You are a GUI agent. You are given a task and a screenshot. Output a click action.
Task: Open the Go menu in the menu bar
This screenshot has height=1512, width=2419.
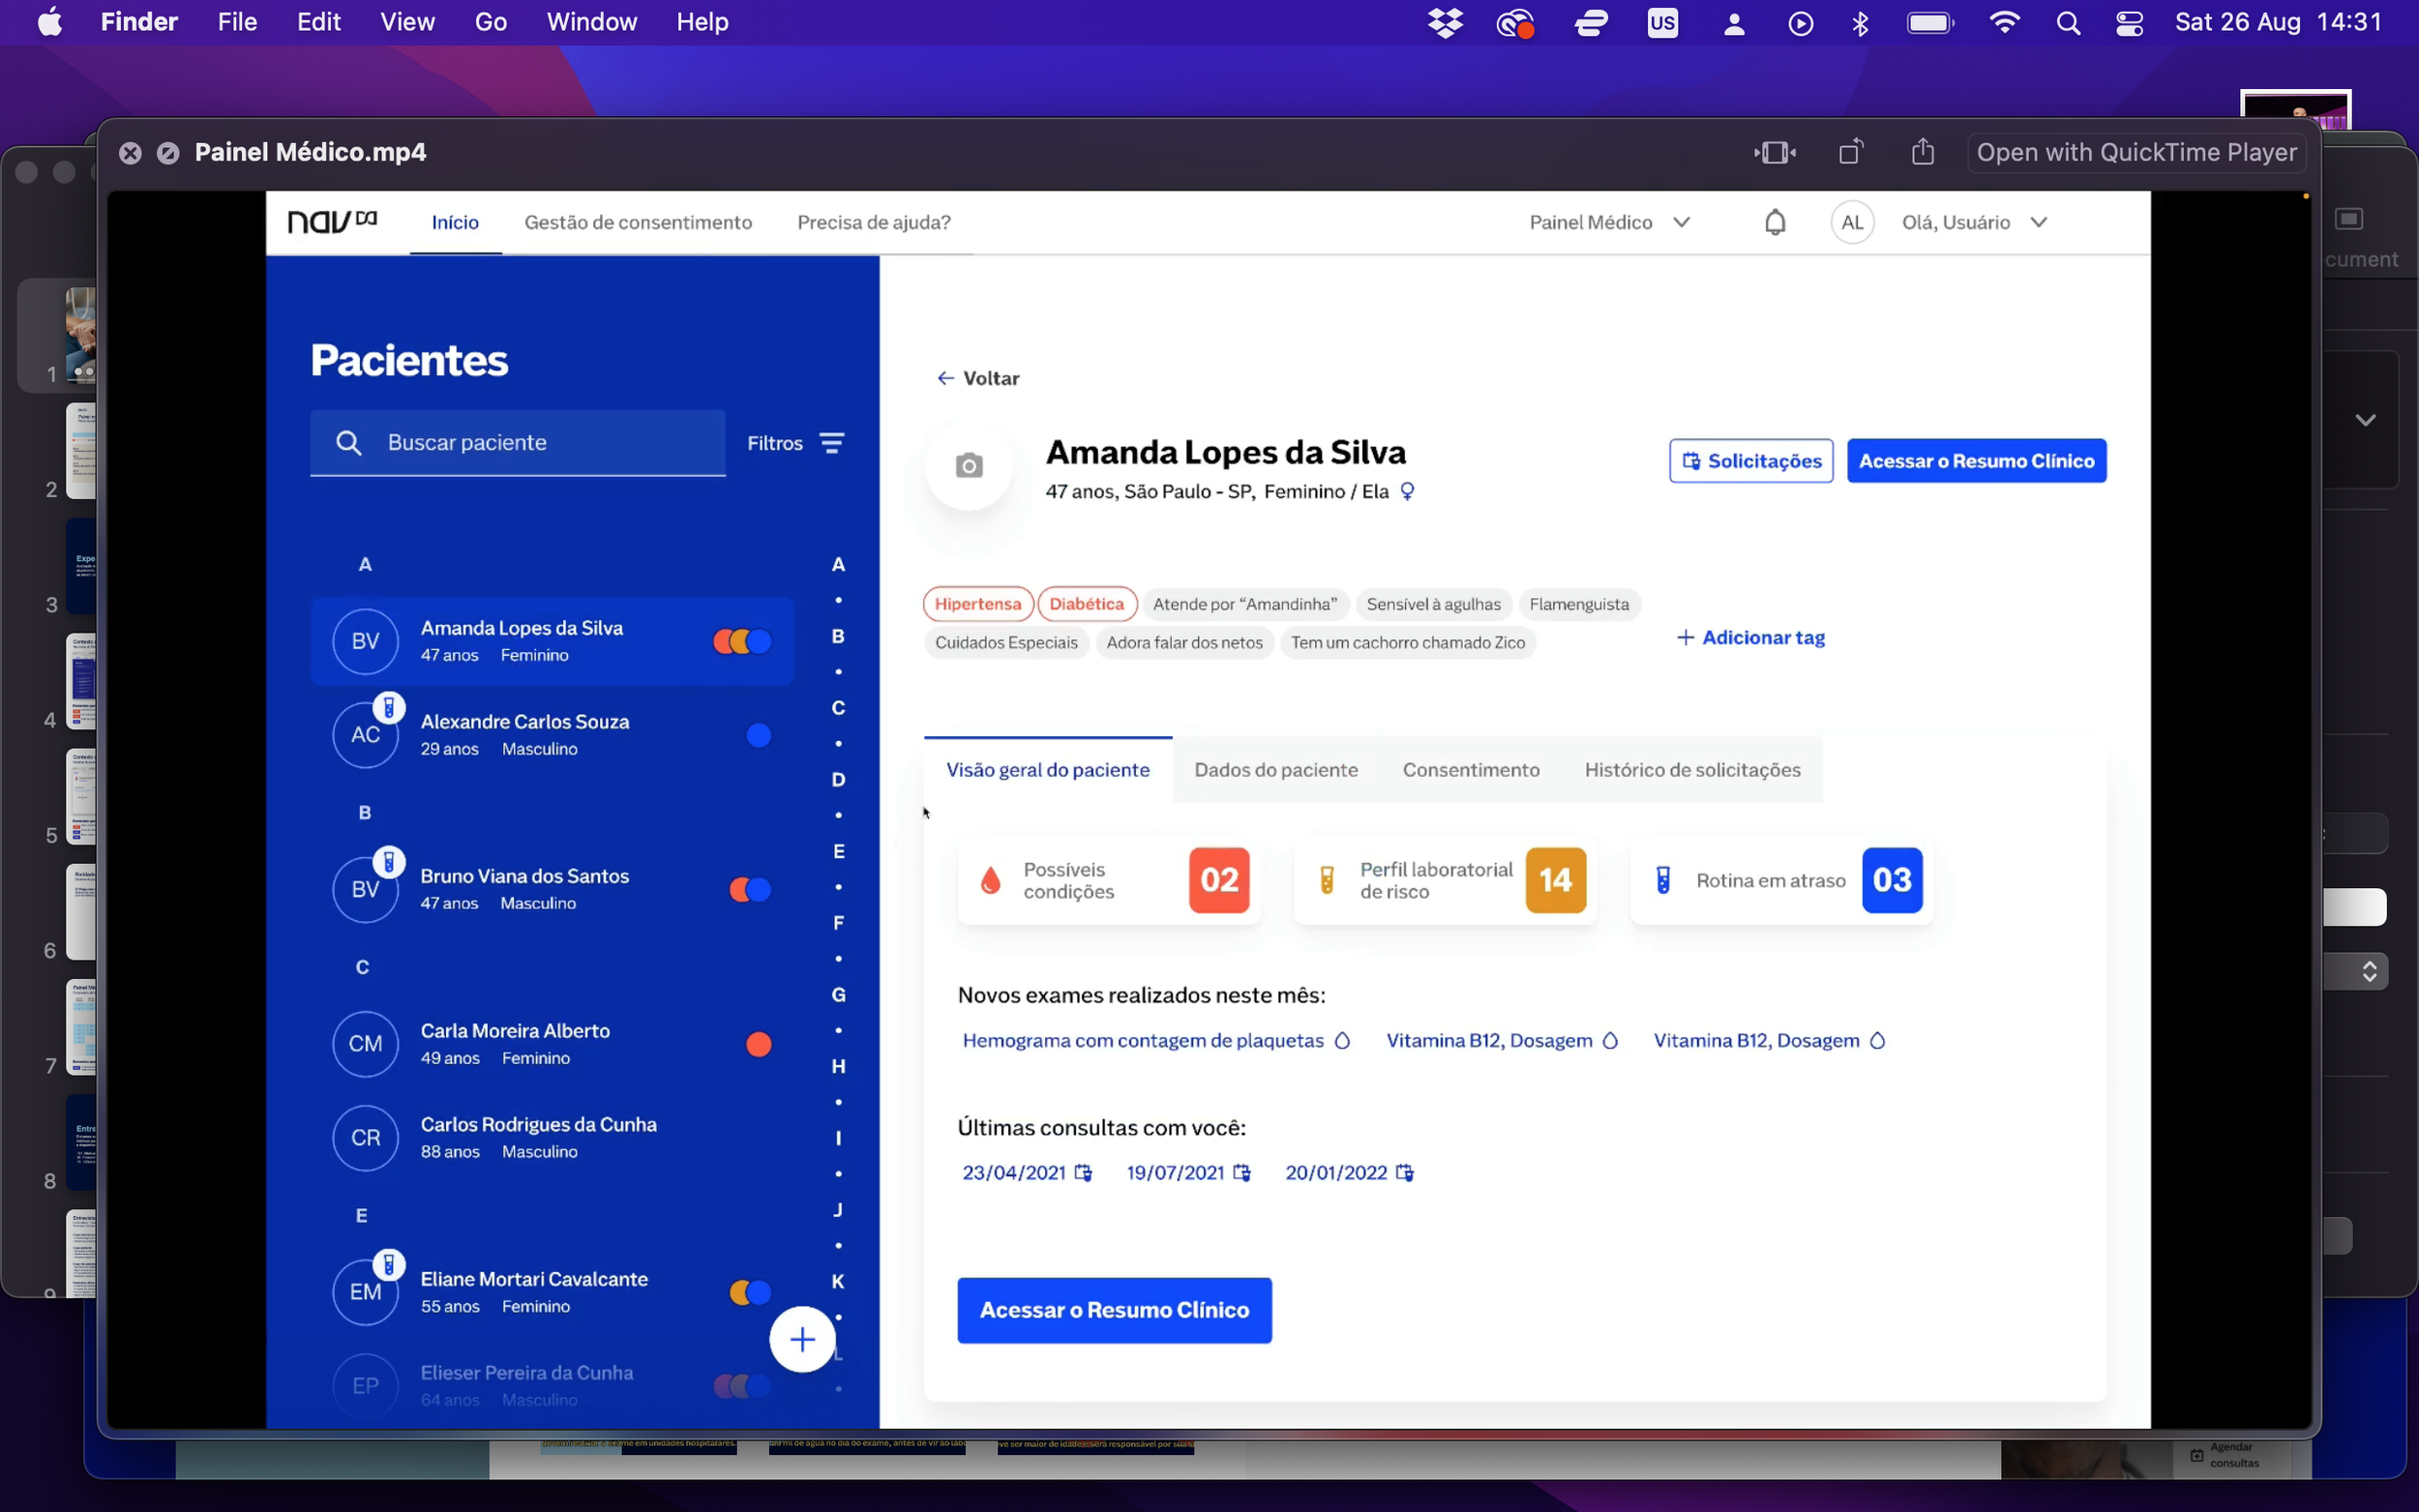click(490, 22)
